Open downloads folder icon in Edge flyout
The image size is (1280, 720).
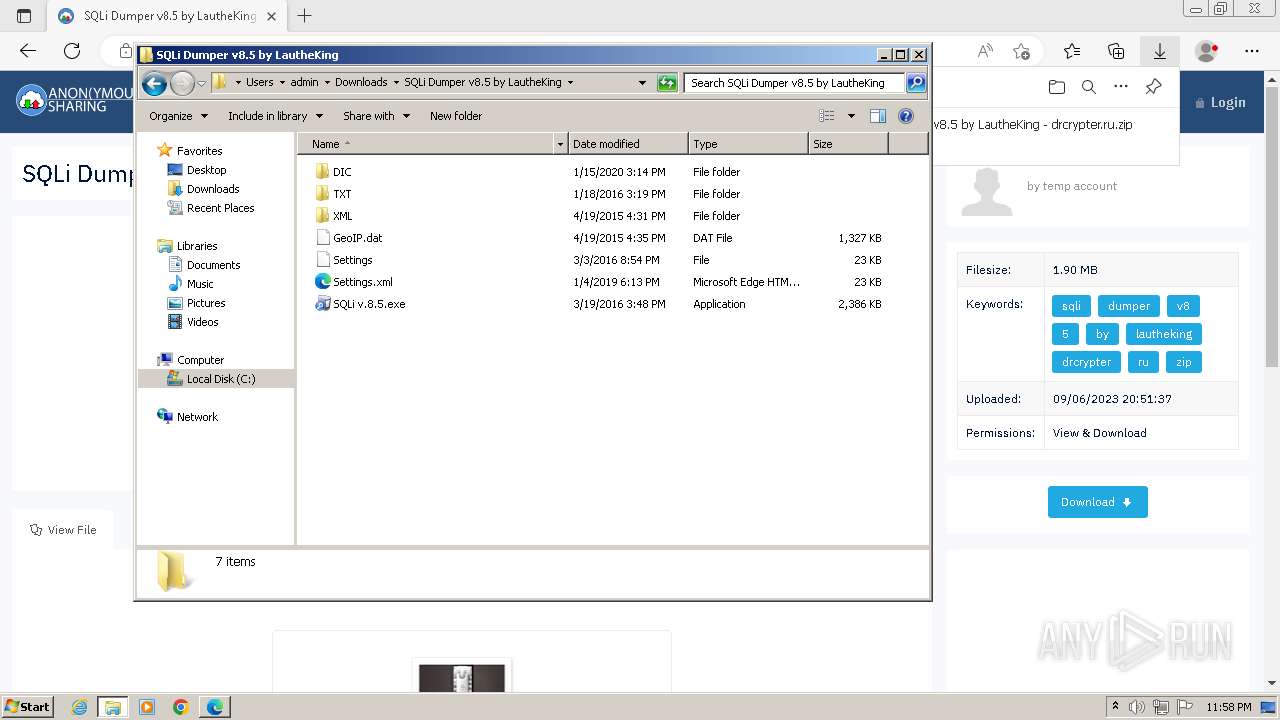tap(1057, 87)
